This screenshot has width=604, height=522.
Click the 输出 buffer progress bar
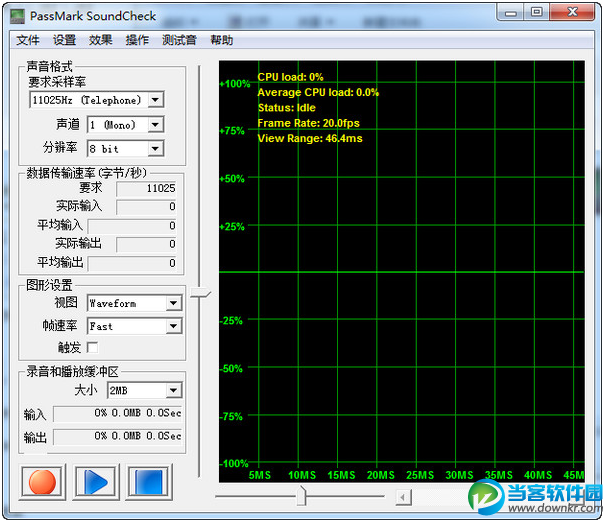tap(117, 436)
